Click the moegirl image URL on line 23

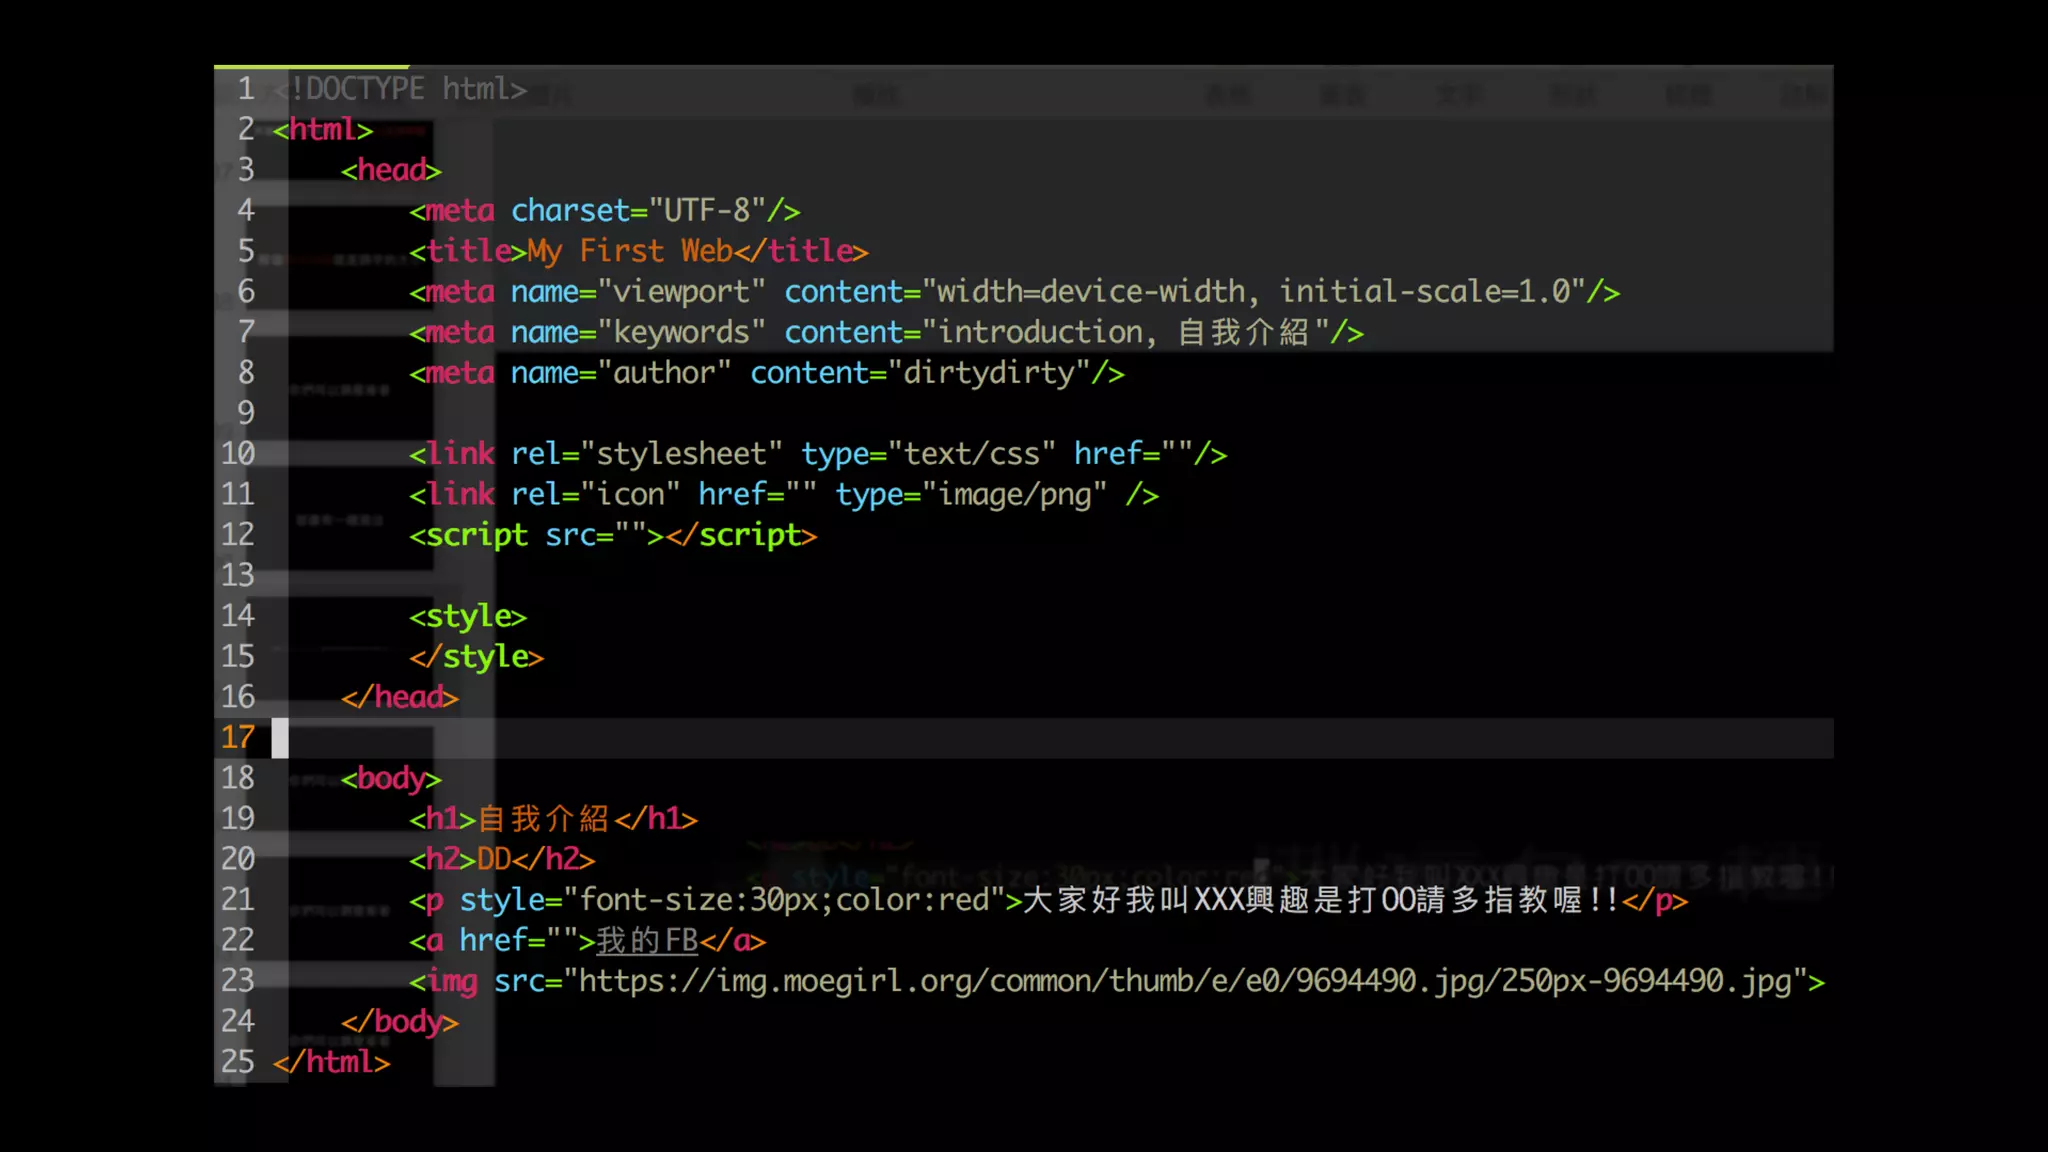[x=1185, y=982]
